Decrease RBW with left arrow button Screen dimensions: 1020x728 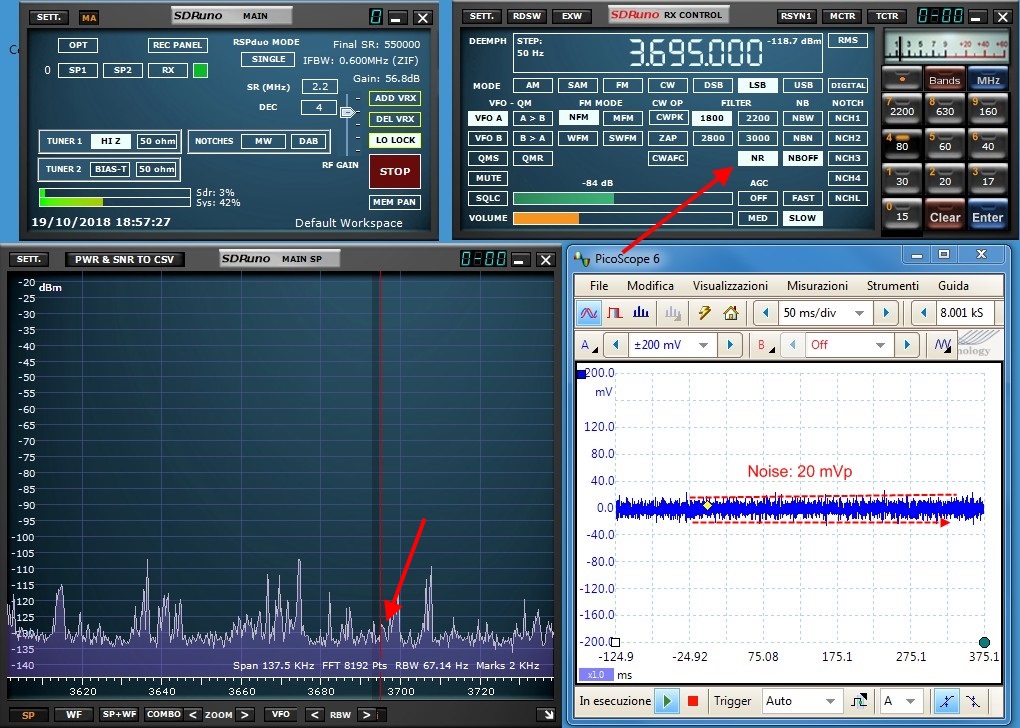[314, 714]
